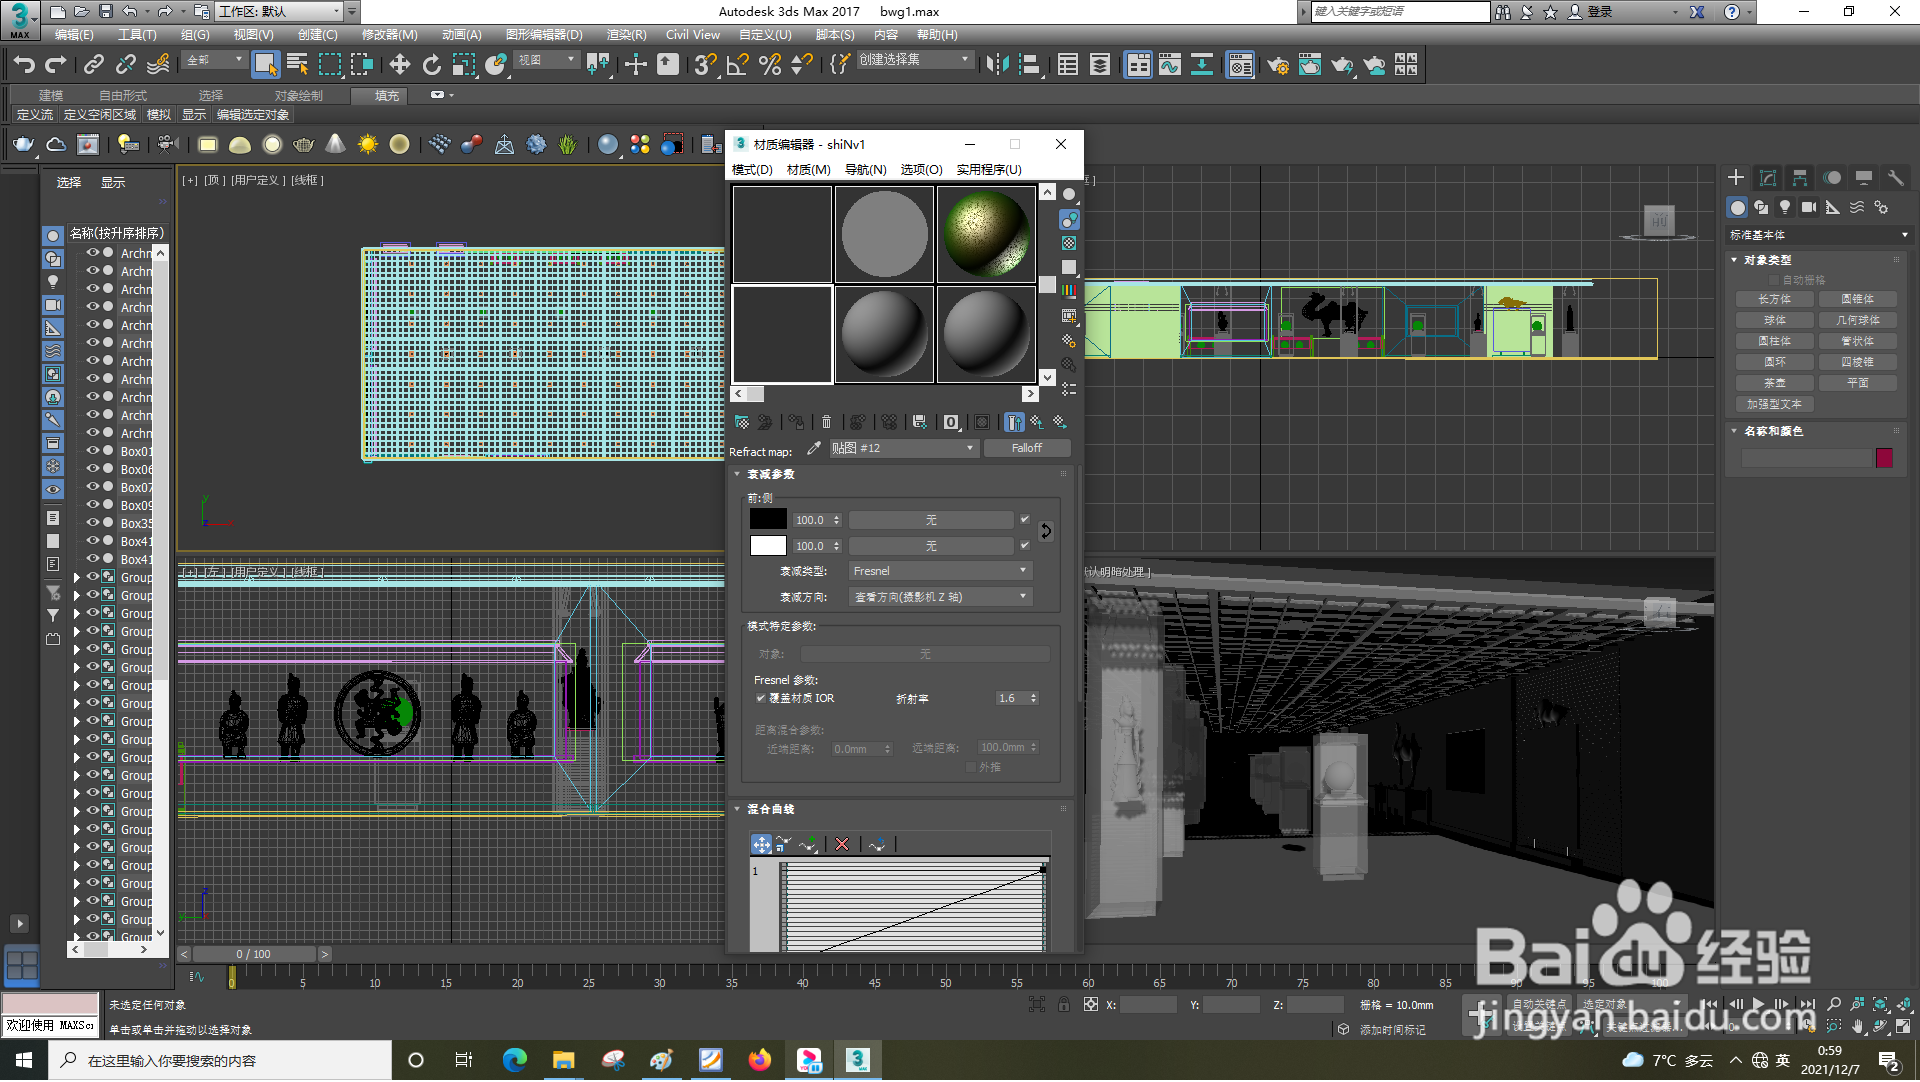Open the 视图 reference coordinate dropdown
Image resolution: width=1920 pixels, height=1082 pixels.
point(546,60)
